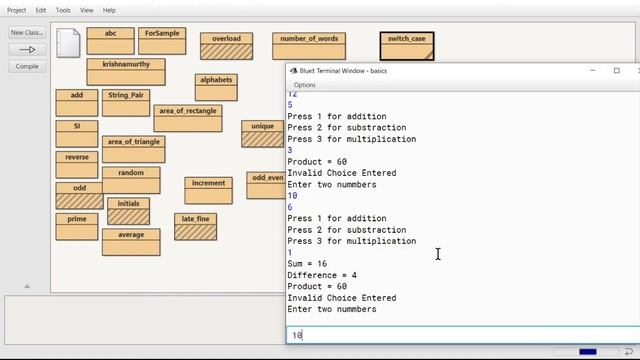The width and height of the screenshot is (640, 360).
Task: Open the project README paper icon
Action: click(68, 43)
